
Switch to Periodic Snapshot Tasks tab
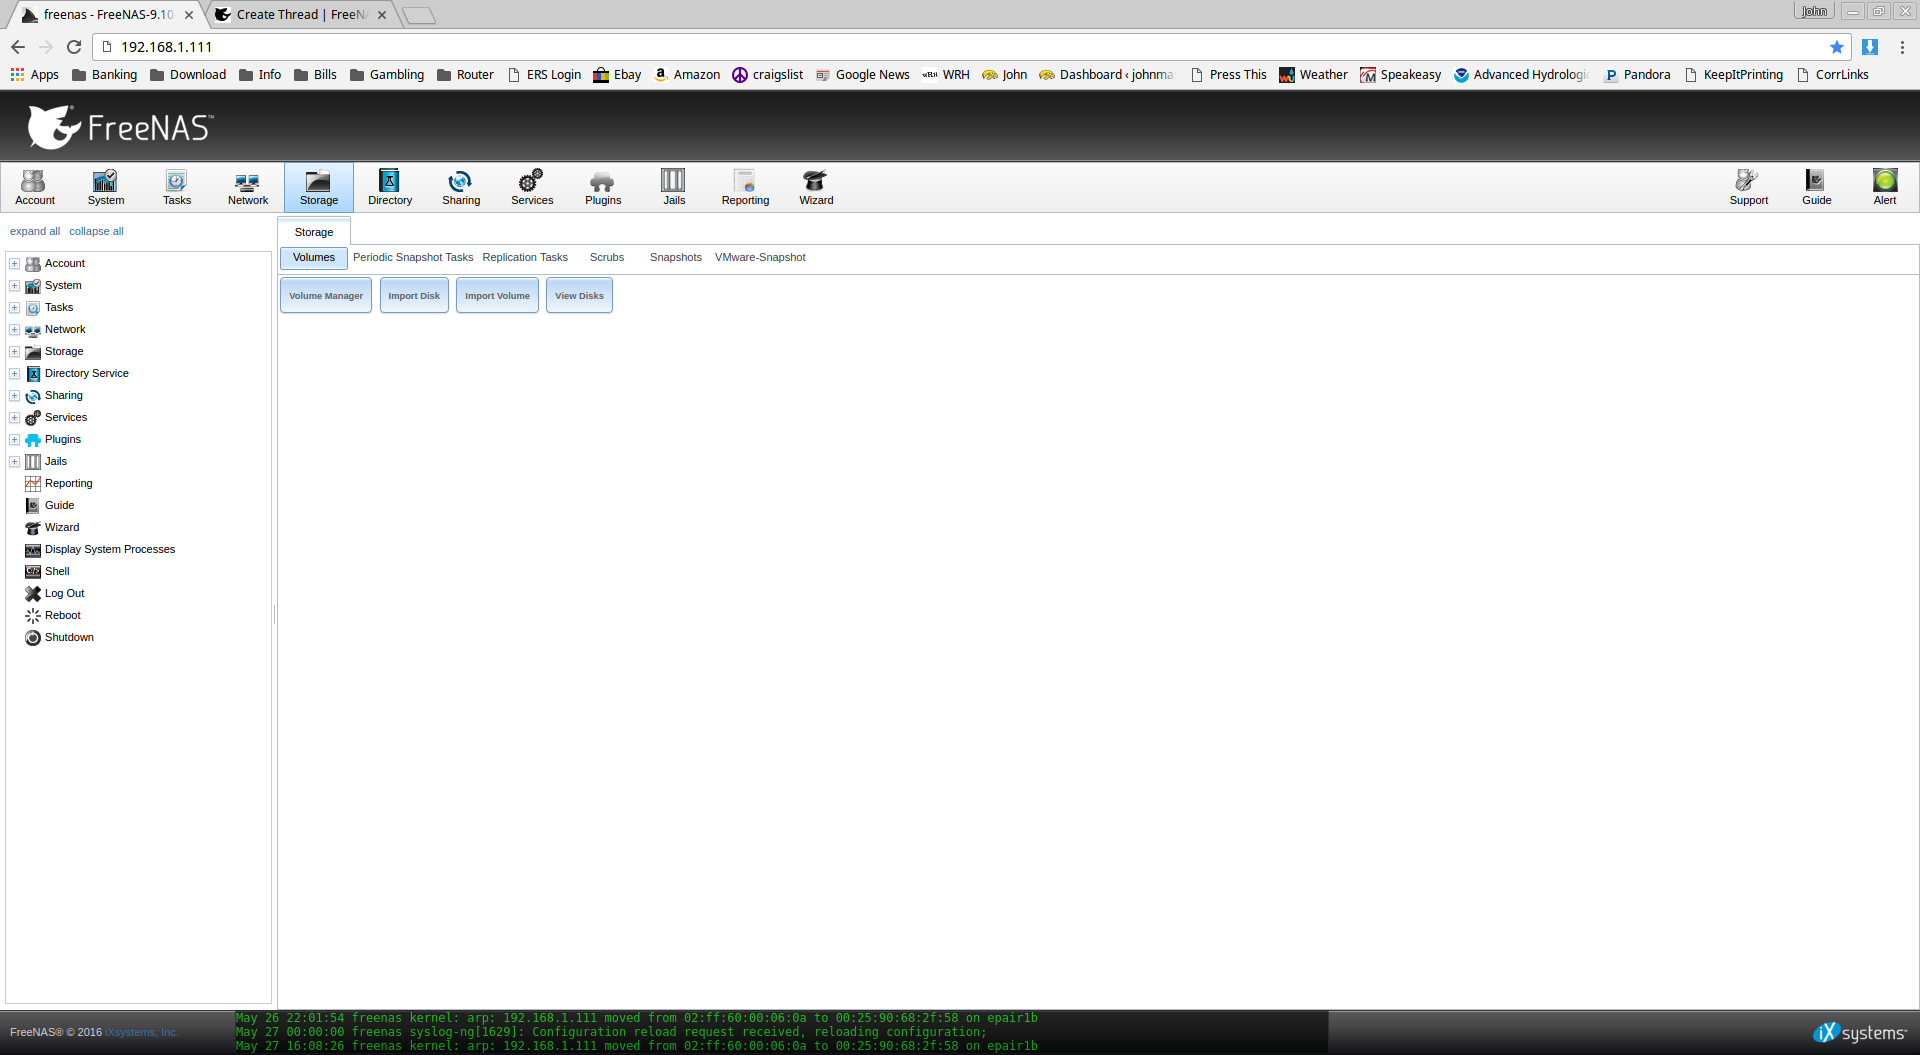[x=413, y=258]
